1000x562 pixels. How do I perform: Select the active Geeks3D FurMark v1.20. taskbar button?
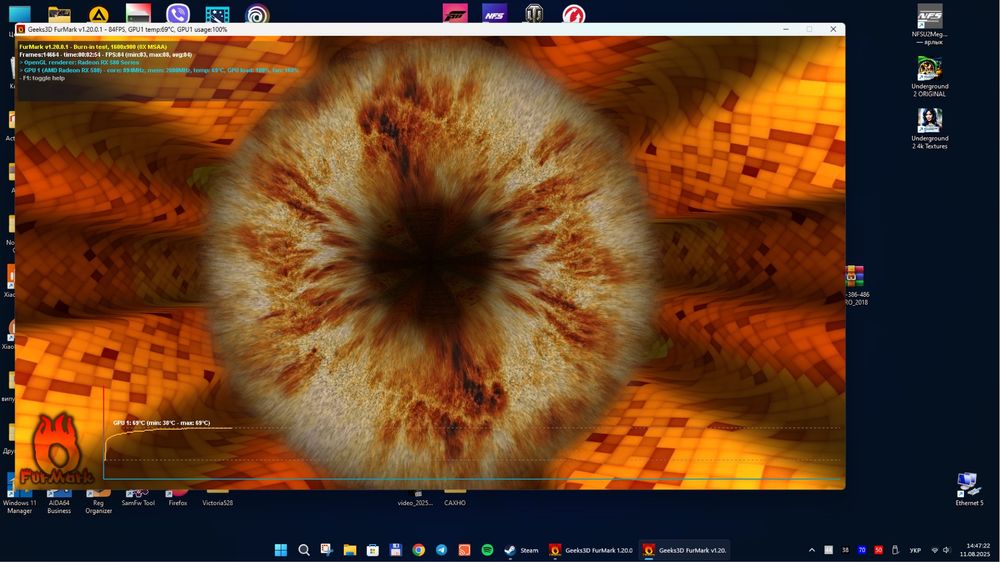[685, 550]
